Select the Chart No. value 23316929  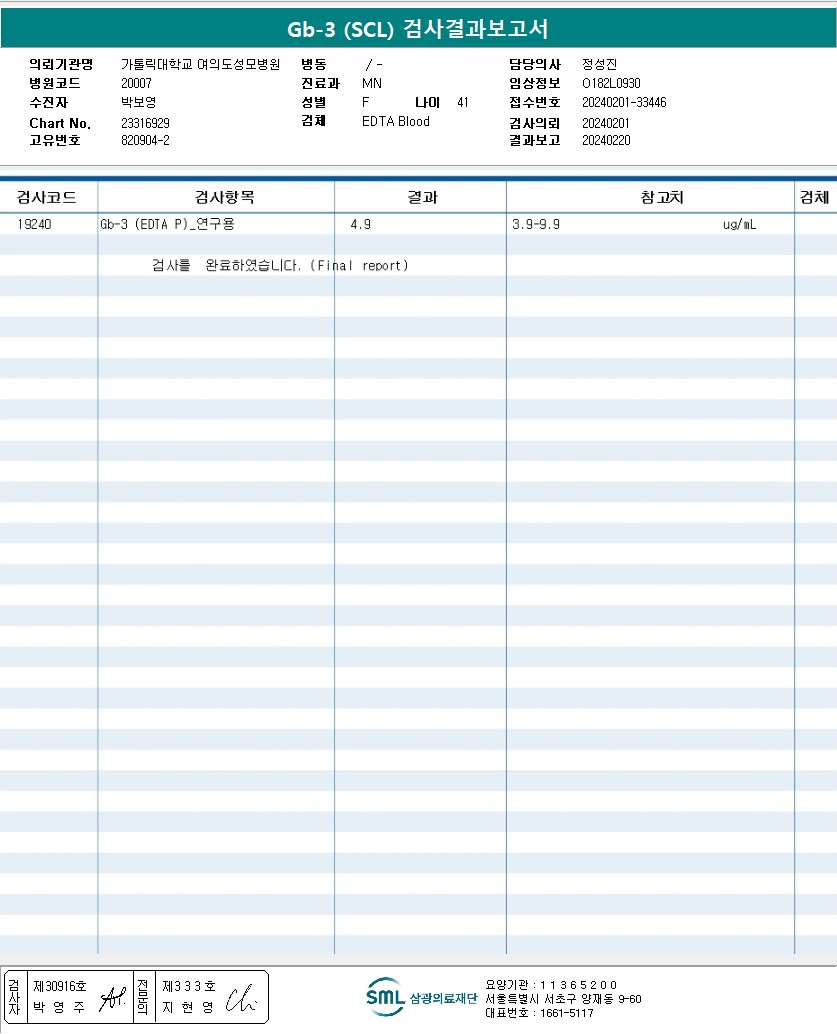(145, 123)
